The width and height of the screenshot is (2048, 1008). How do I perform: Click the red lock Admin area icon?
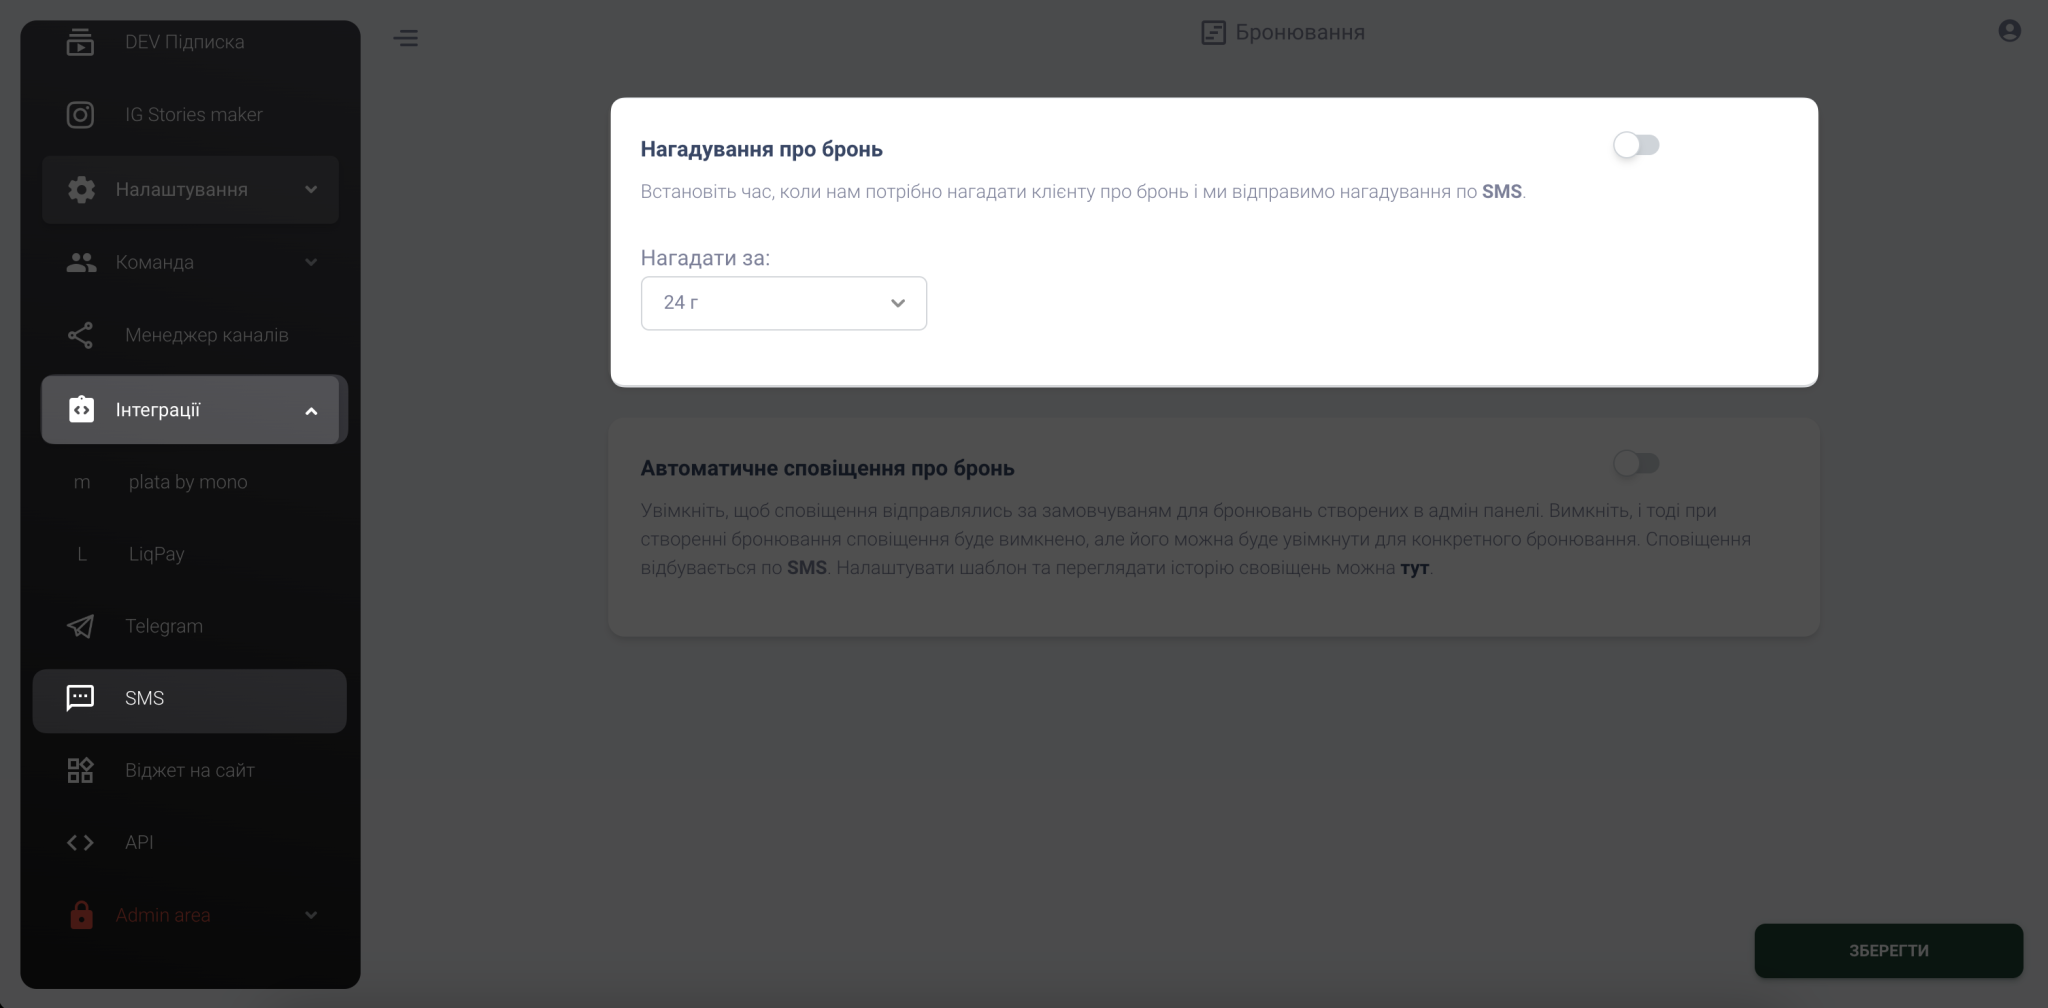point(81,915)
